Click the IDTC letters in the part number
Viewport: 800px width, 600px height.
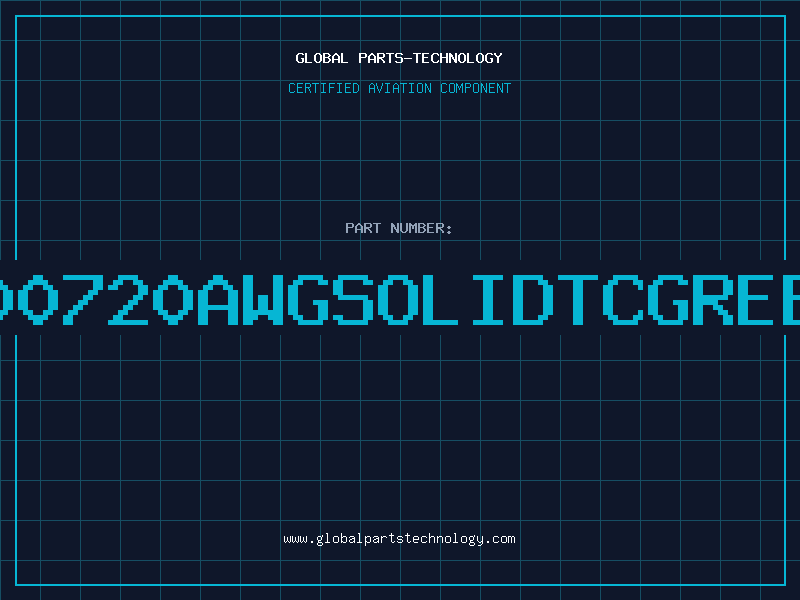pos(558,300)
